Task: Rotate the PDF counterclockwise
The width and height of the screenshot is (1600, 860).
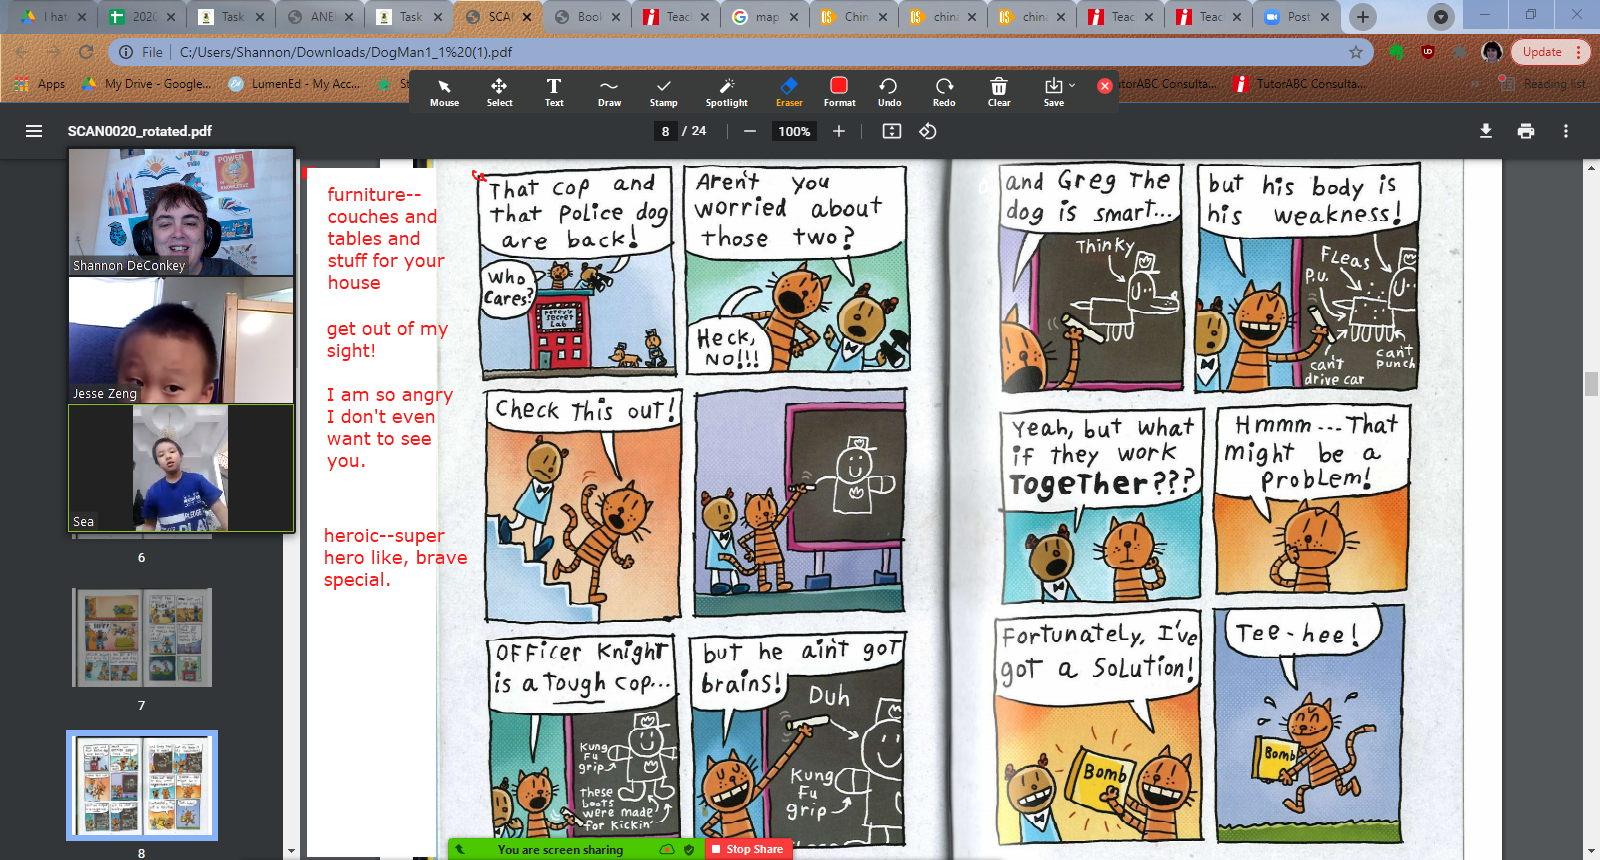Action: [928, 131]
